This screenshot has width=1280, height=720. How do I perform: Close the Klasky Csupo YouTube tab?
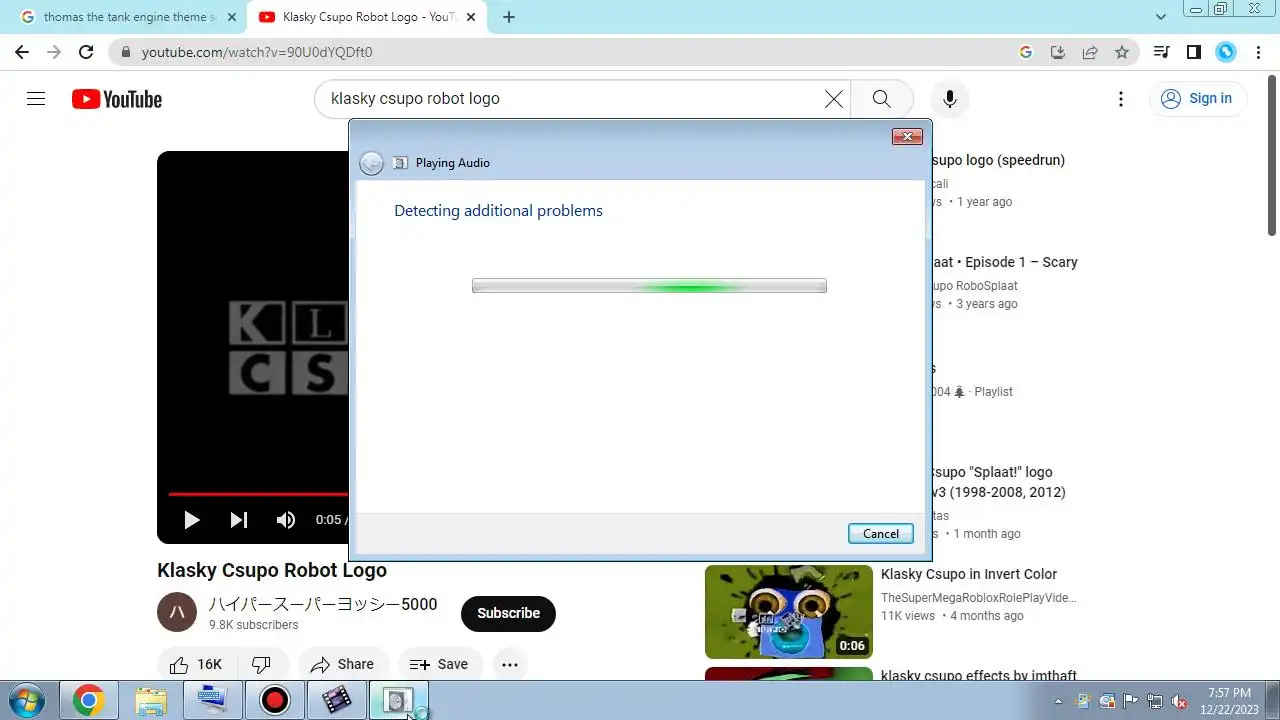tap(471, 17)
